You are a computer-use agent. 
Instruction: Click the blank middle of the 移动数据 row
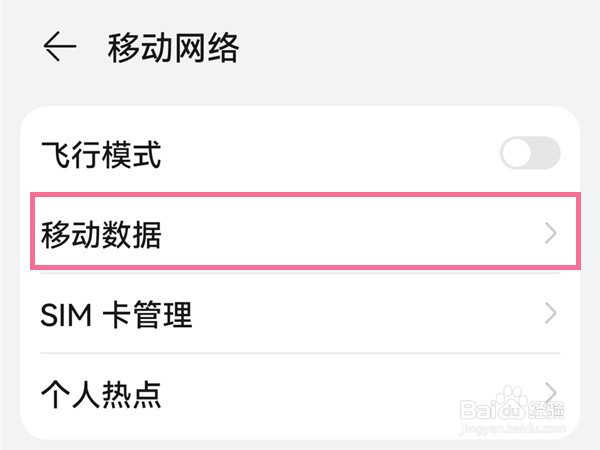click(350, 235)
